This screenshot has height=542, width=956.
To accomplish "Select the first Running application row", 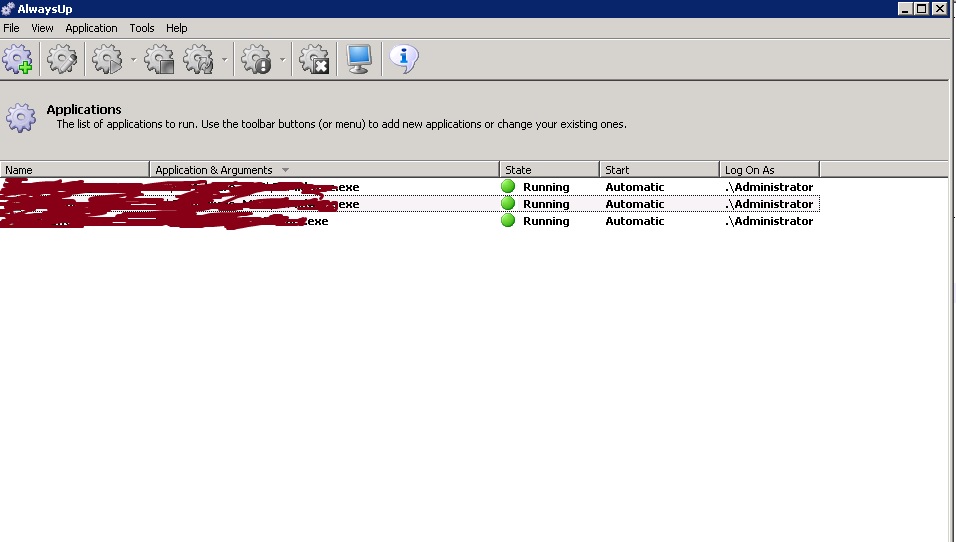I will (546, 187).
